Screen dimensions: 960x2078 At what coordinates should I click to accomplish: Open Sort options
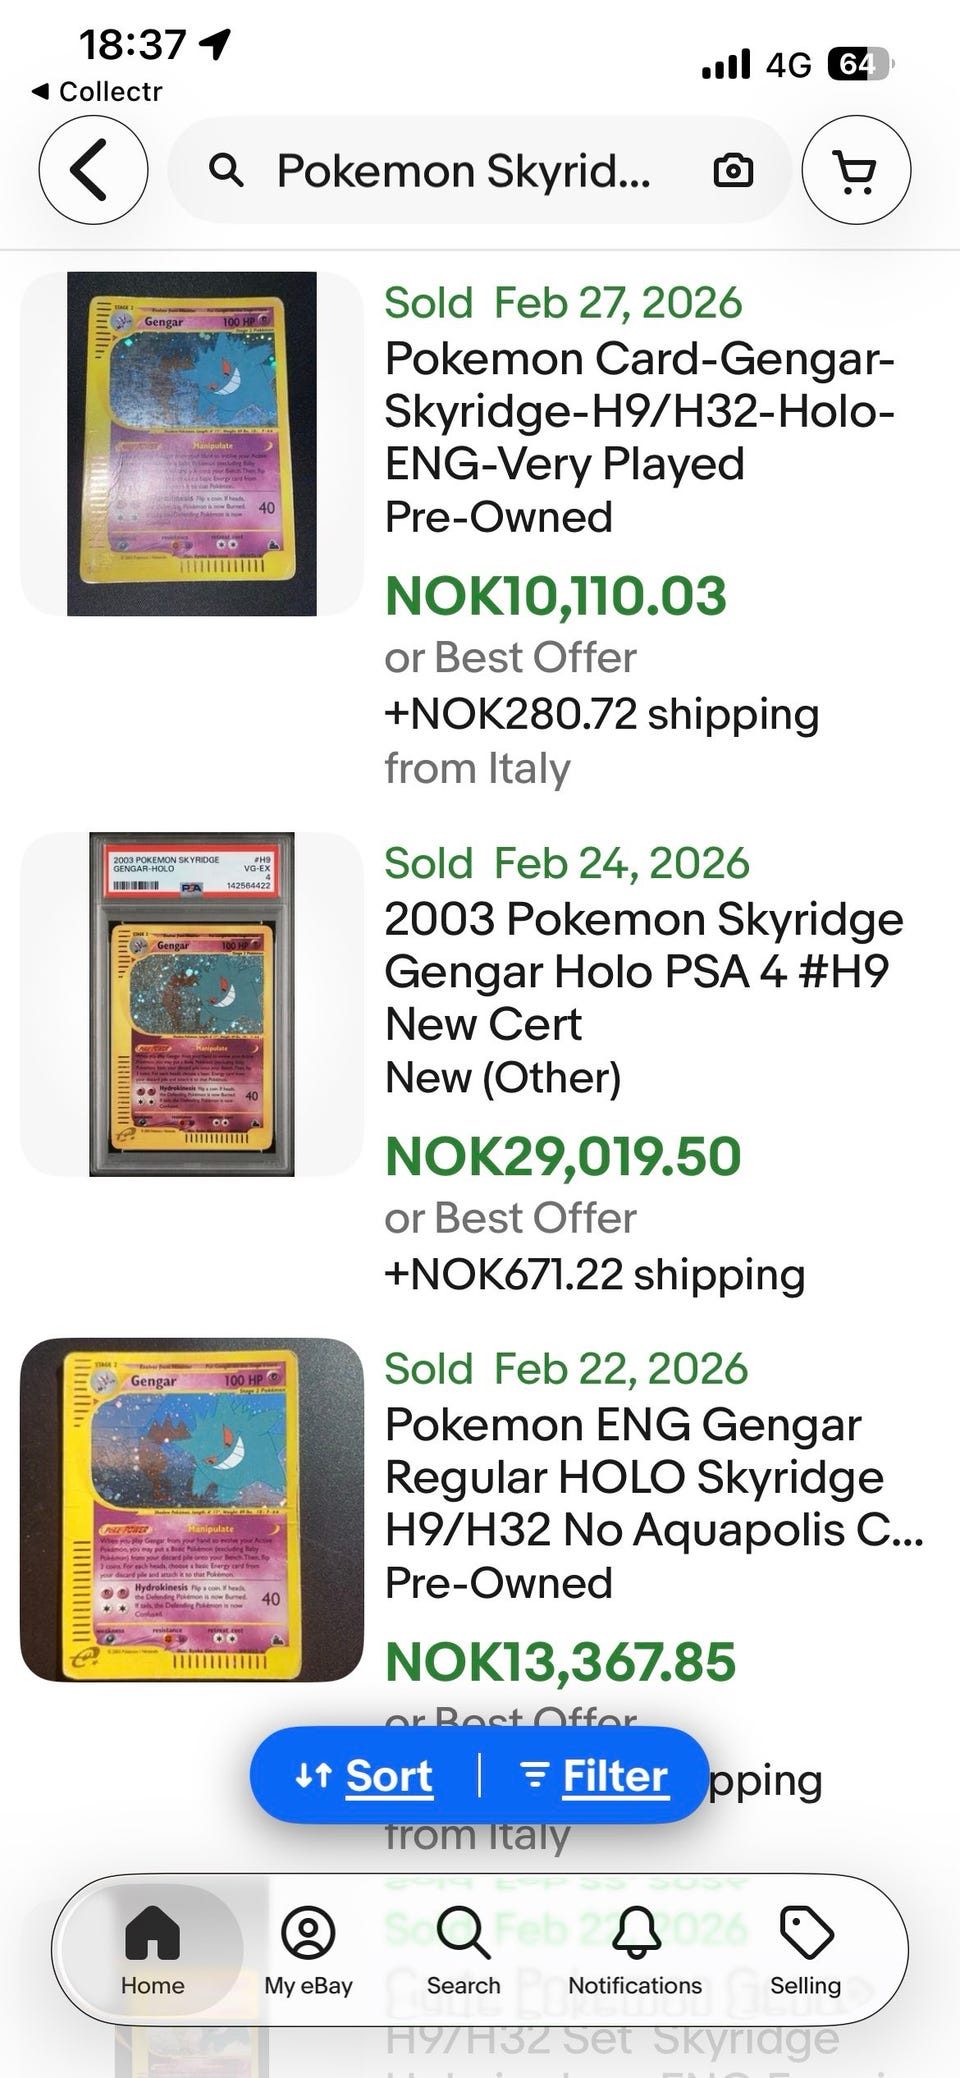click(366, 1775)
